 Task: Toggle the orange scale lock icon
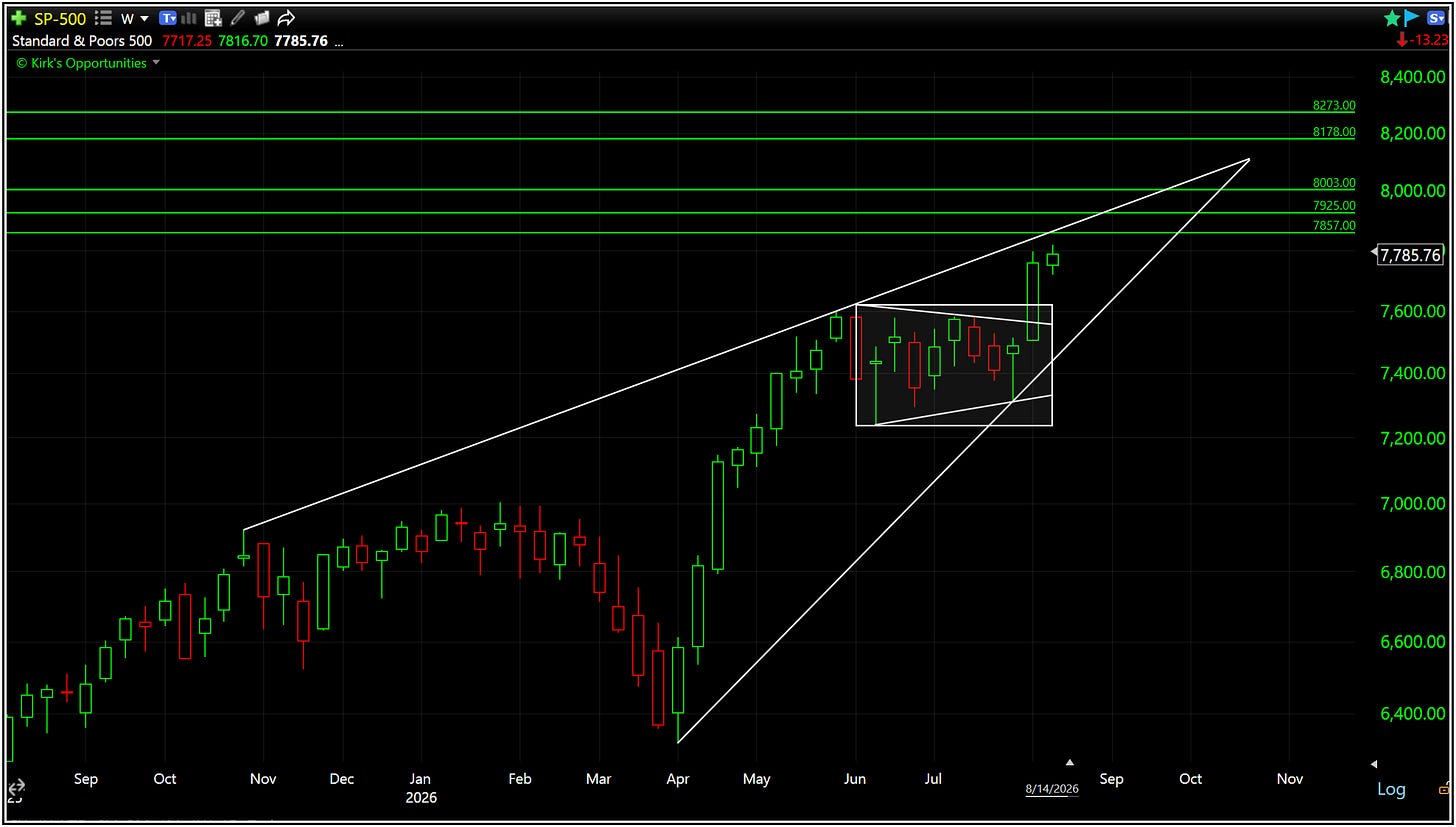(x=1446, y=790)
